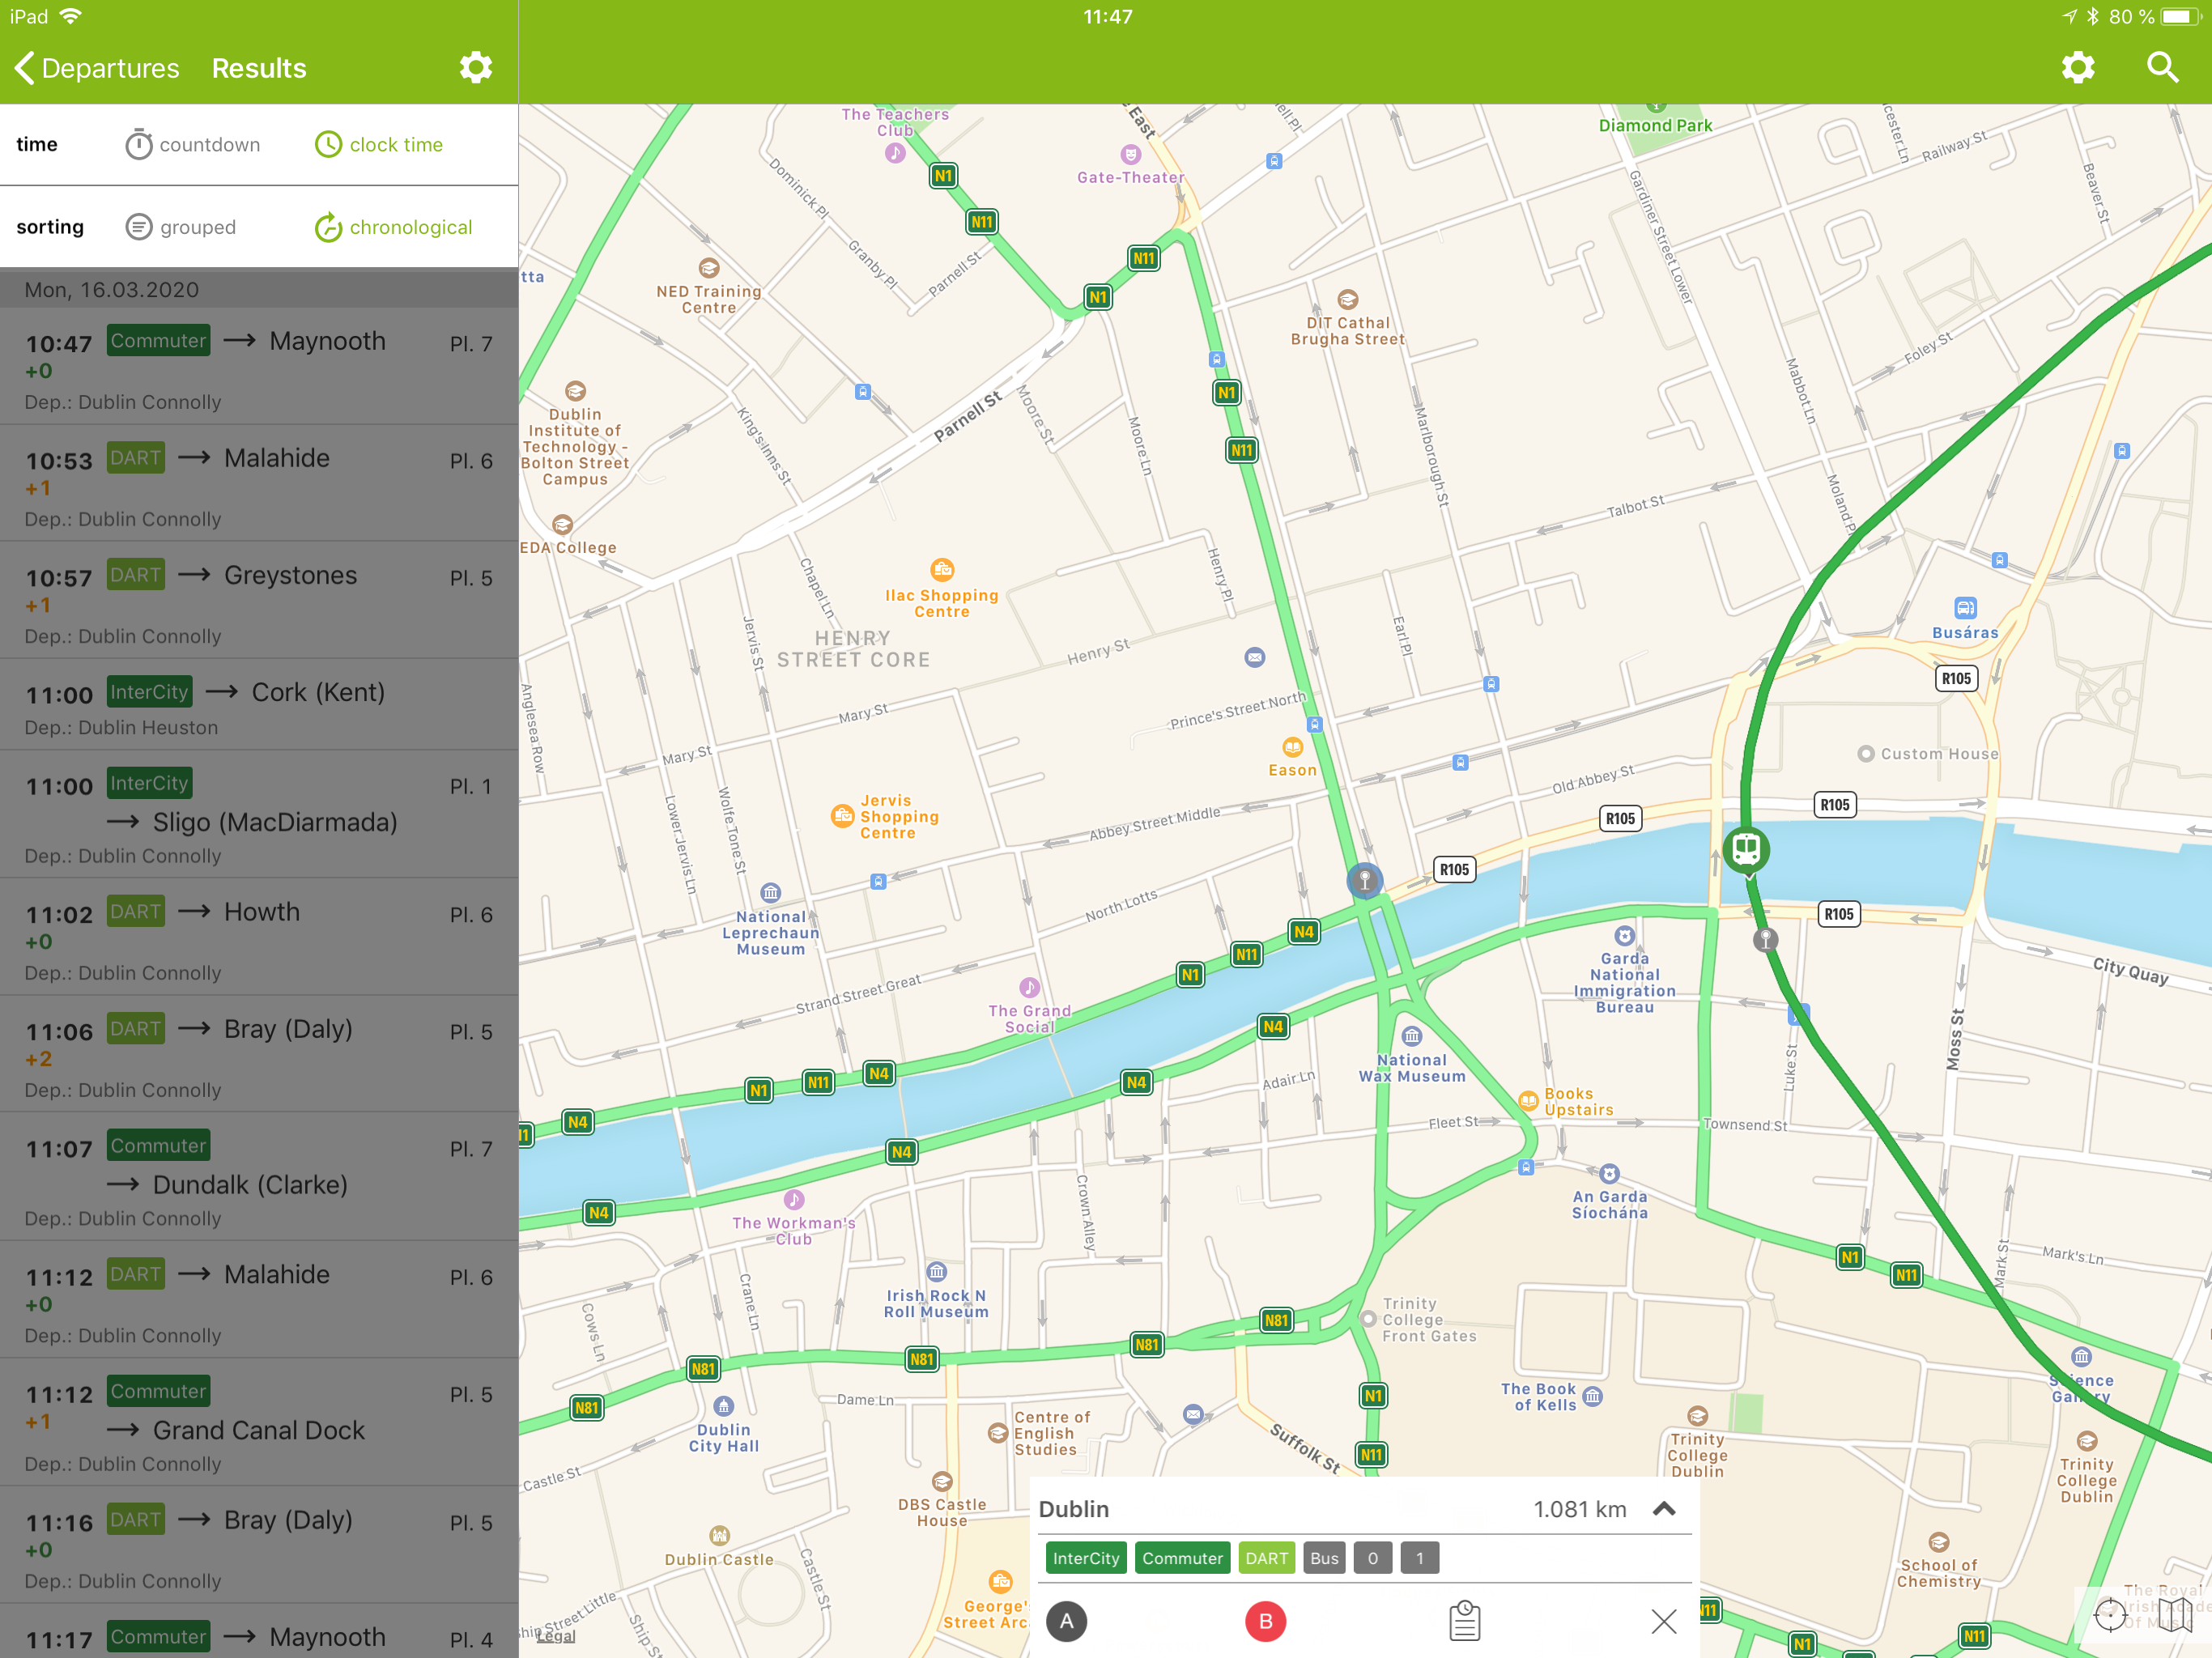Open 11:02 DART to Howth departure
Screen dimensions: 2212x1658
[259, 937]
